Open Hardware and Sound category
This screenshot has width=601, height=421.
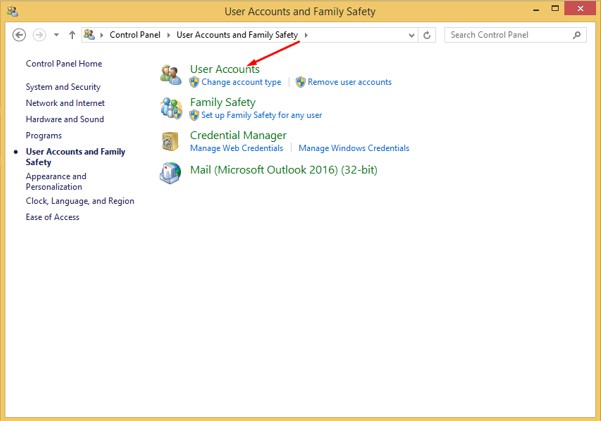(x=65, y=119)
